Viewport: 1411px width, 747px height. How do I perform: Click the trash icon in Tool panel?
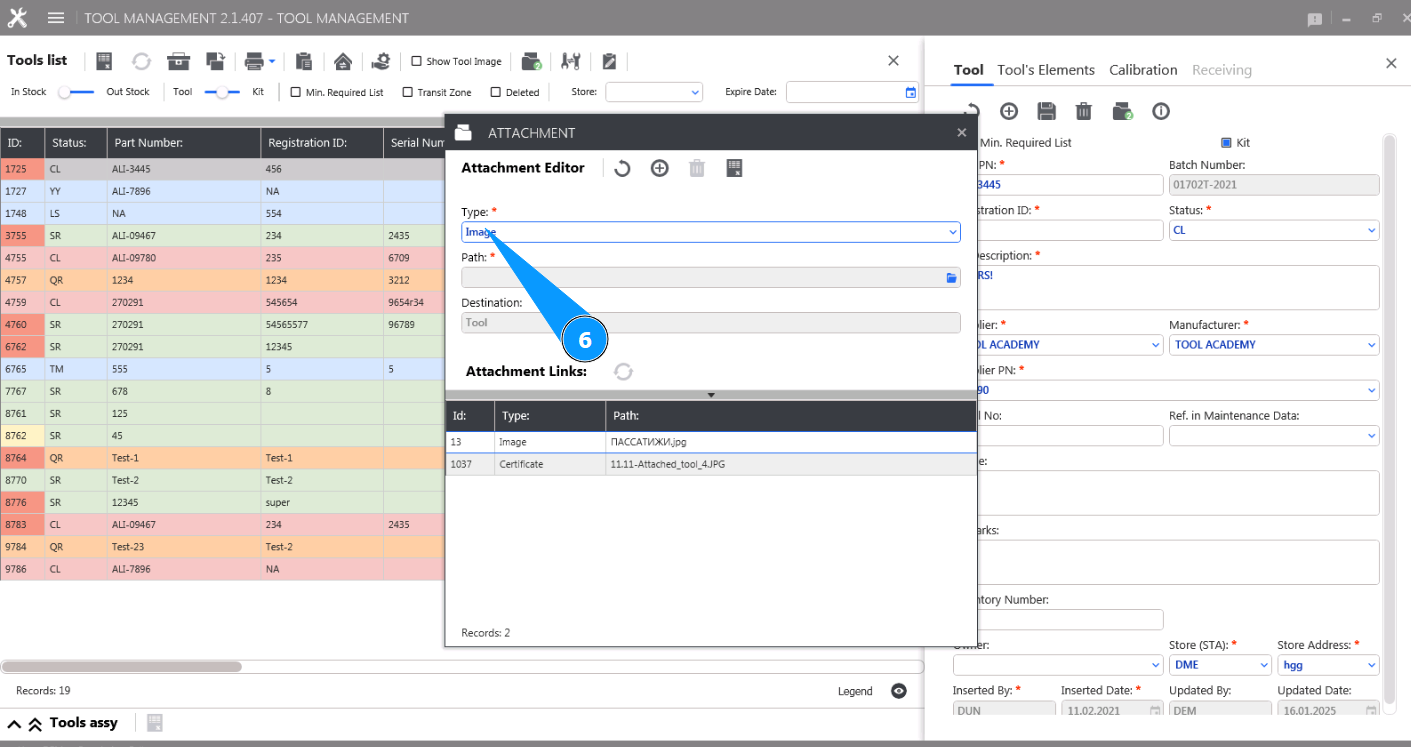(x=1083, y=111)
